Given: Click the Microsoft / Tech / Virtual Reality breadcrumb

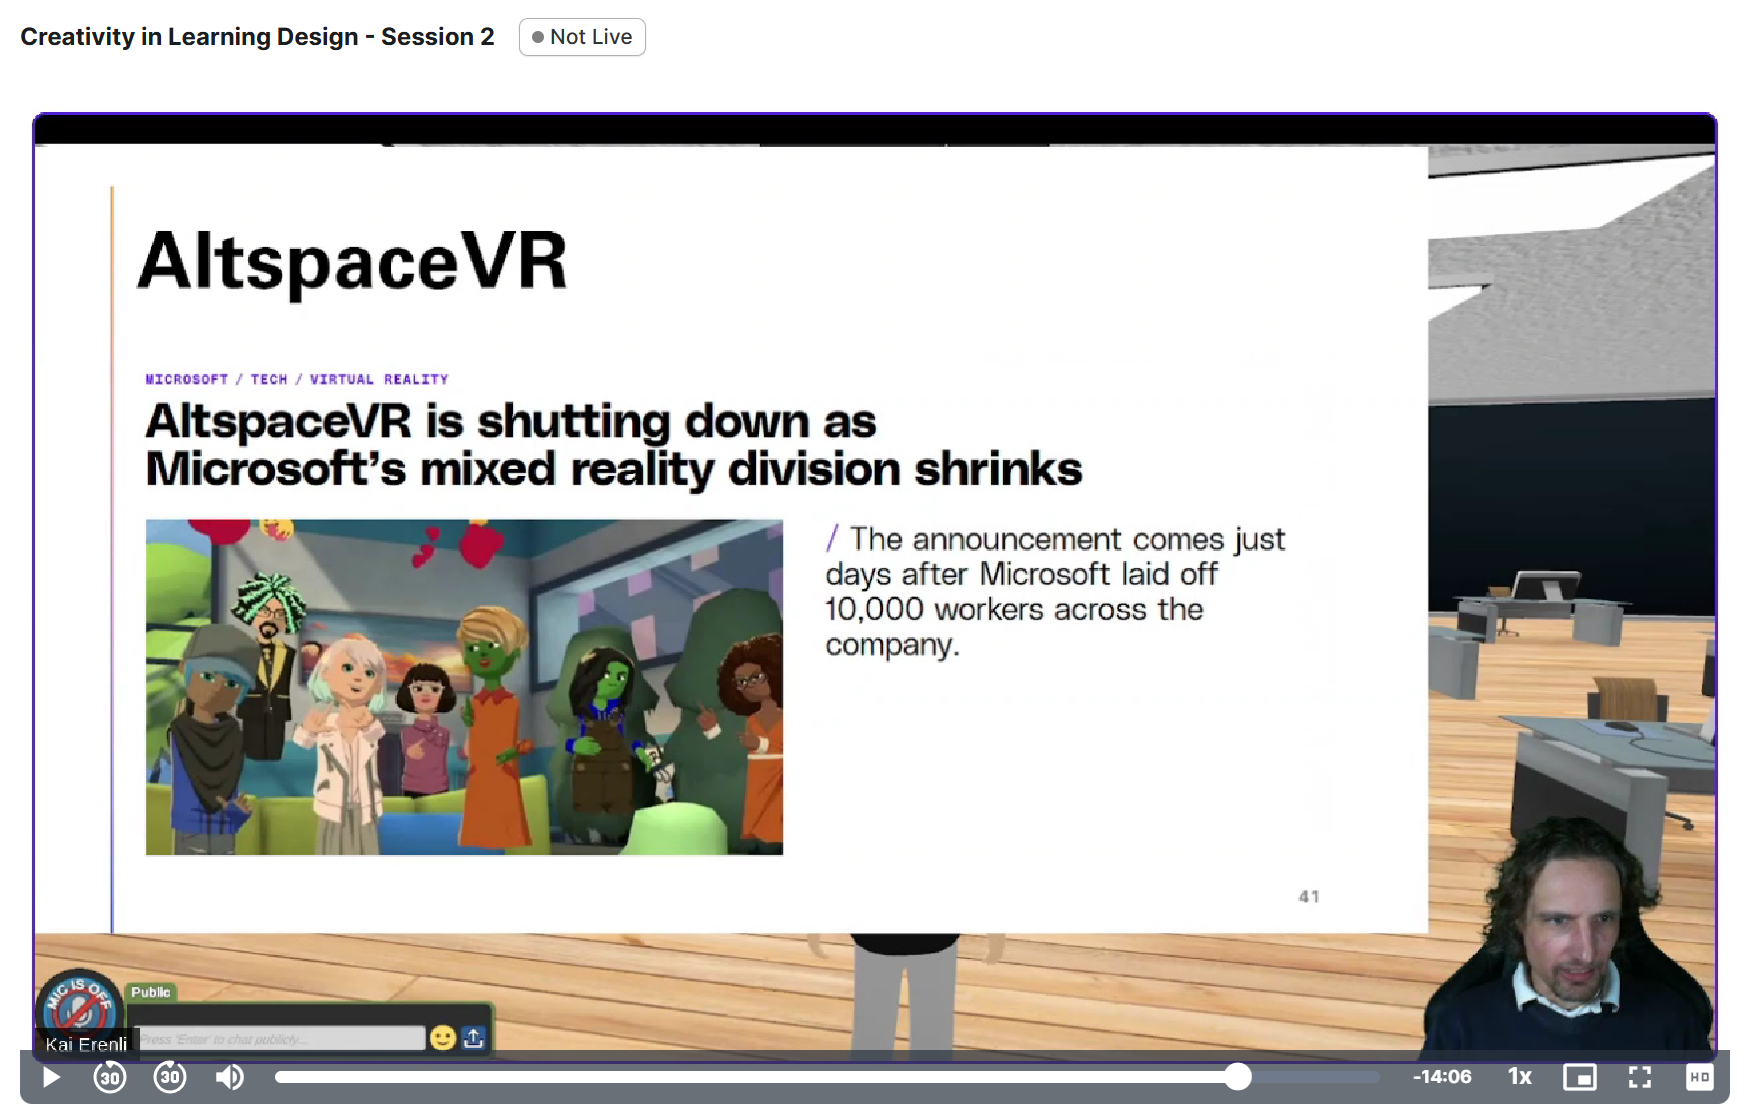Looking at the screenshot, I should (297, 379).
